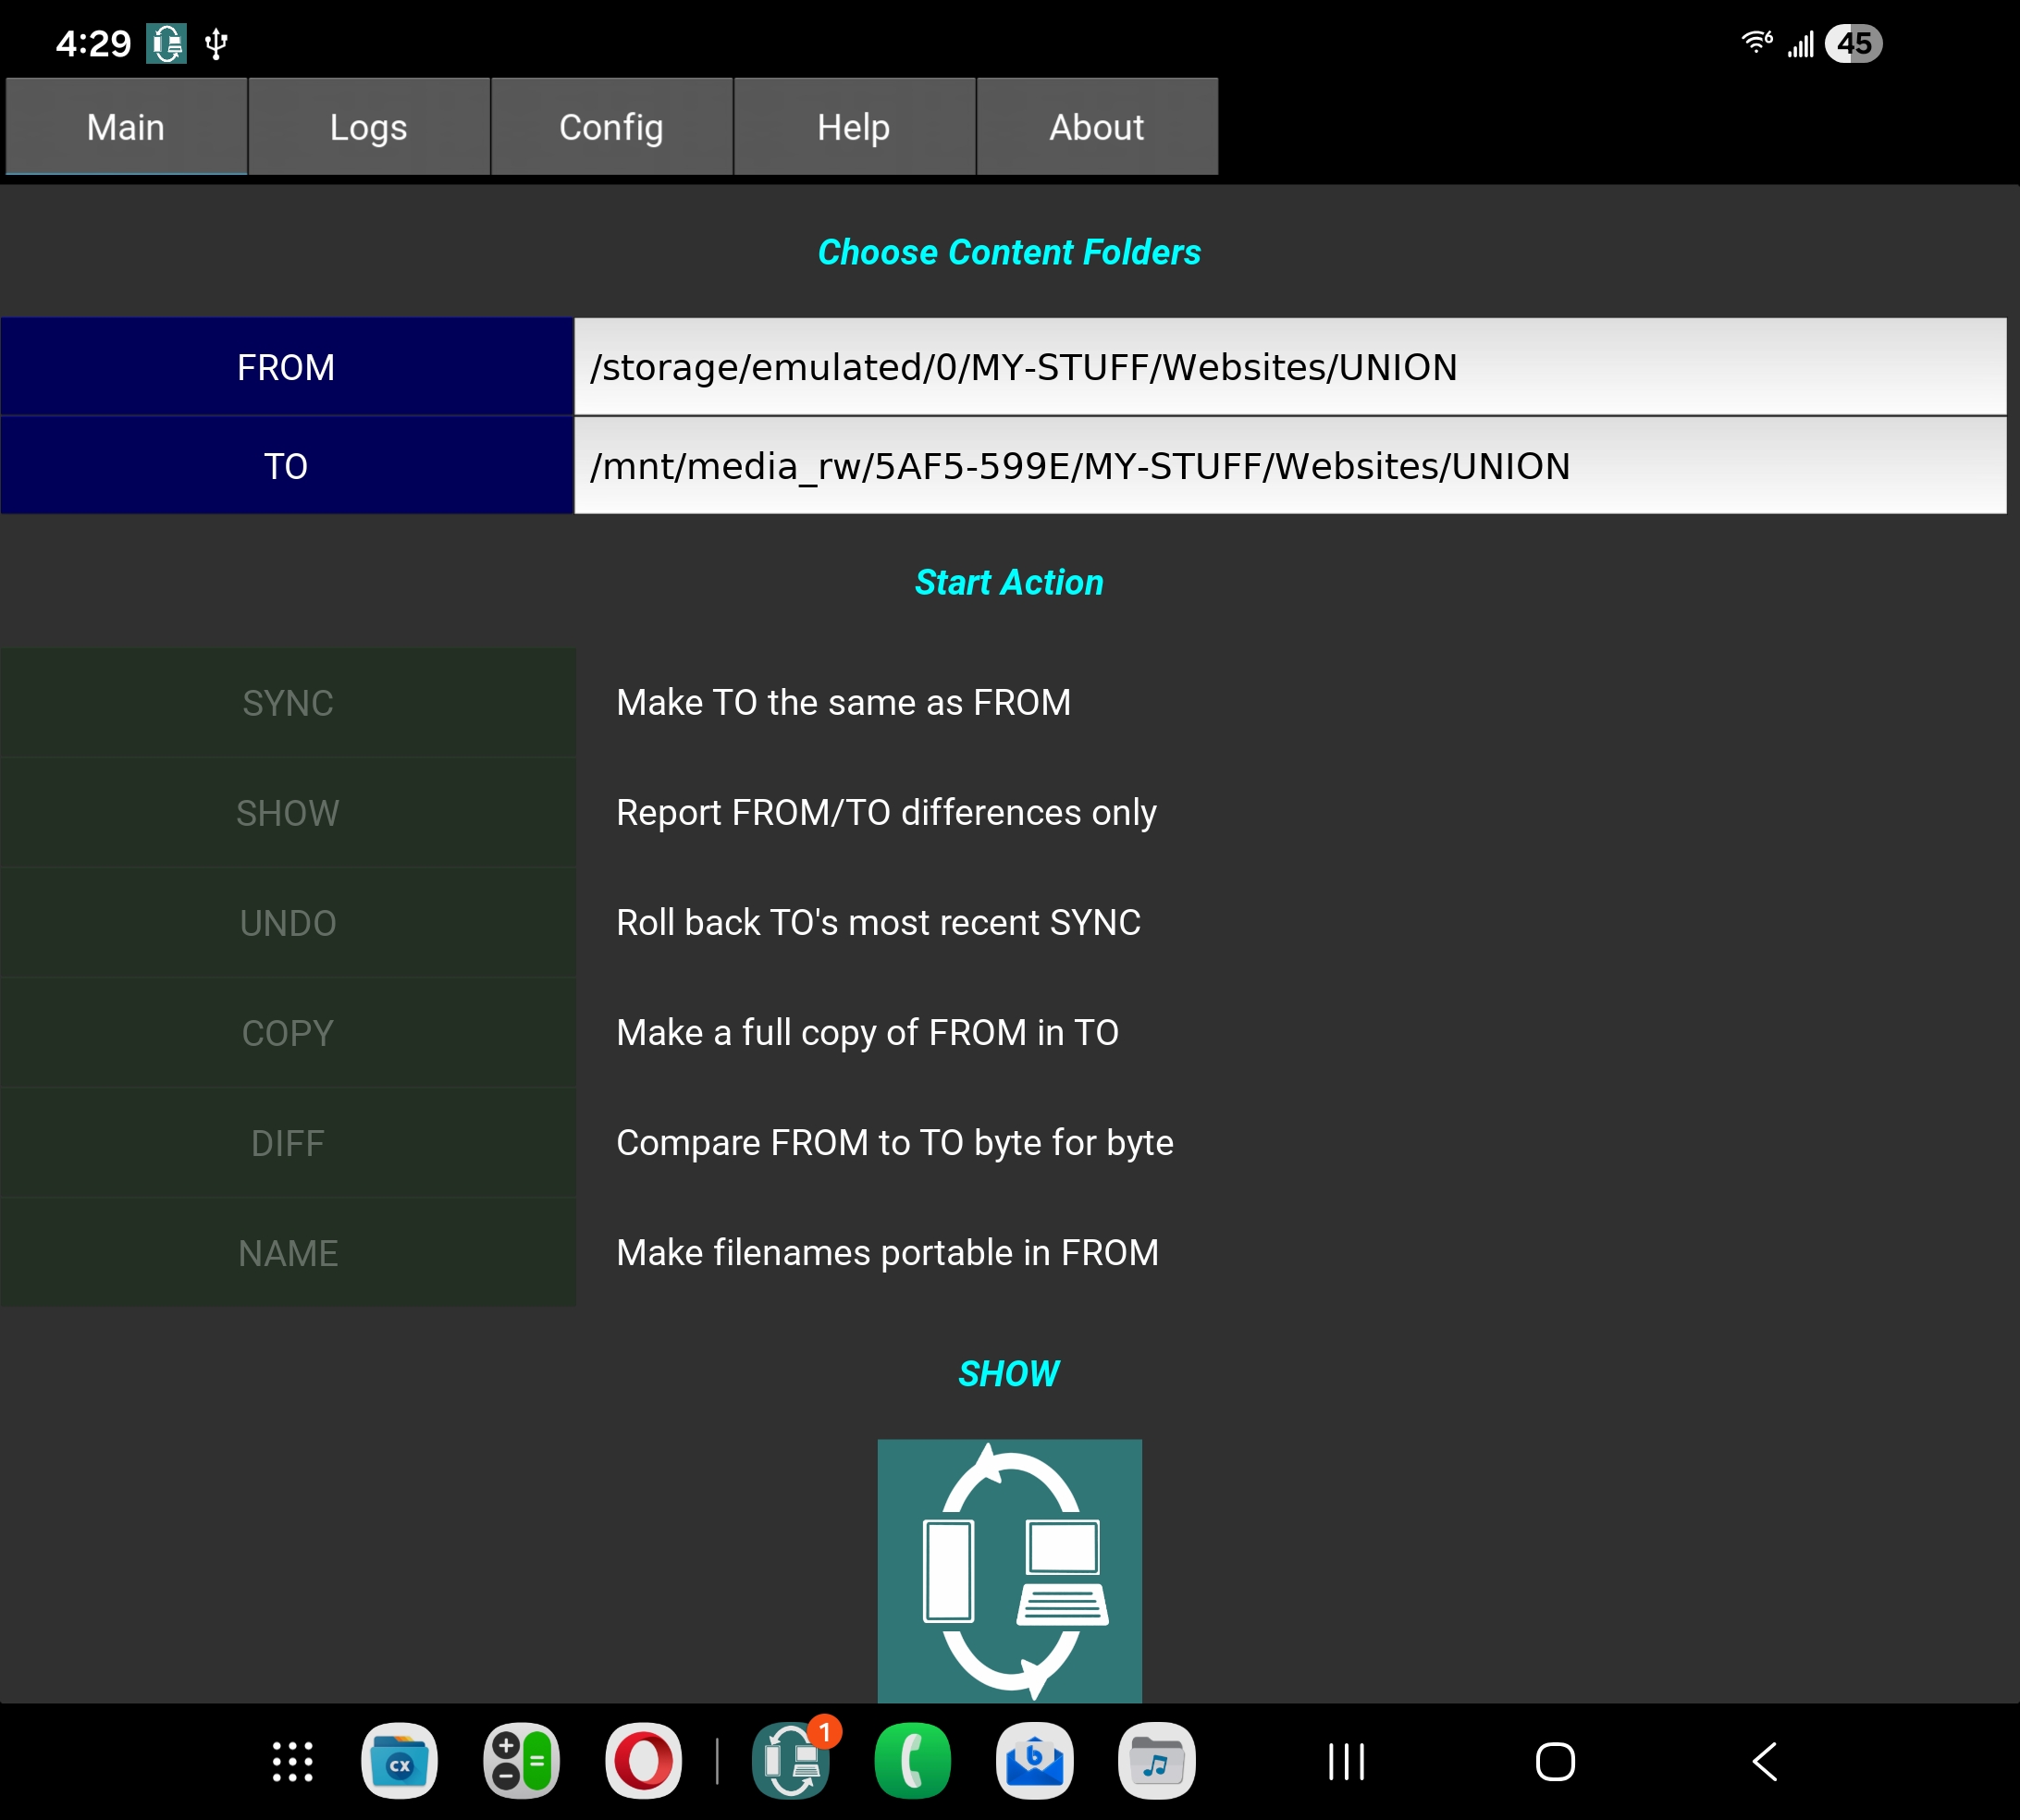
Task: Open the Config tab
Action: pyautogui.click(x=611, y=127)
